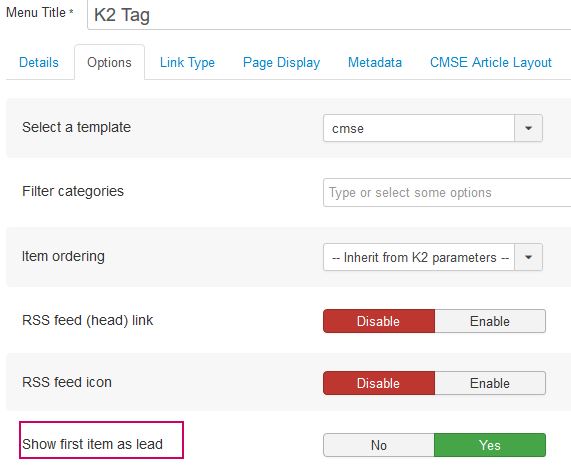Switch to the Link Type tab

187,62
